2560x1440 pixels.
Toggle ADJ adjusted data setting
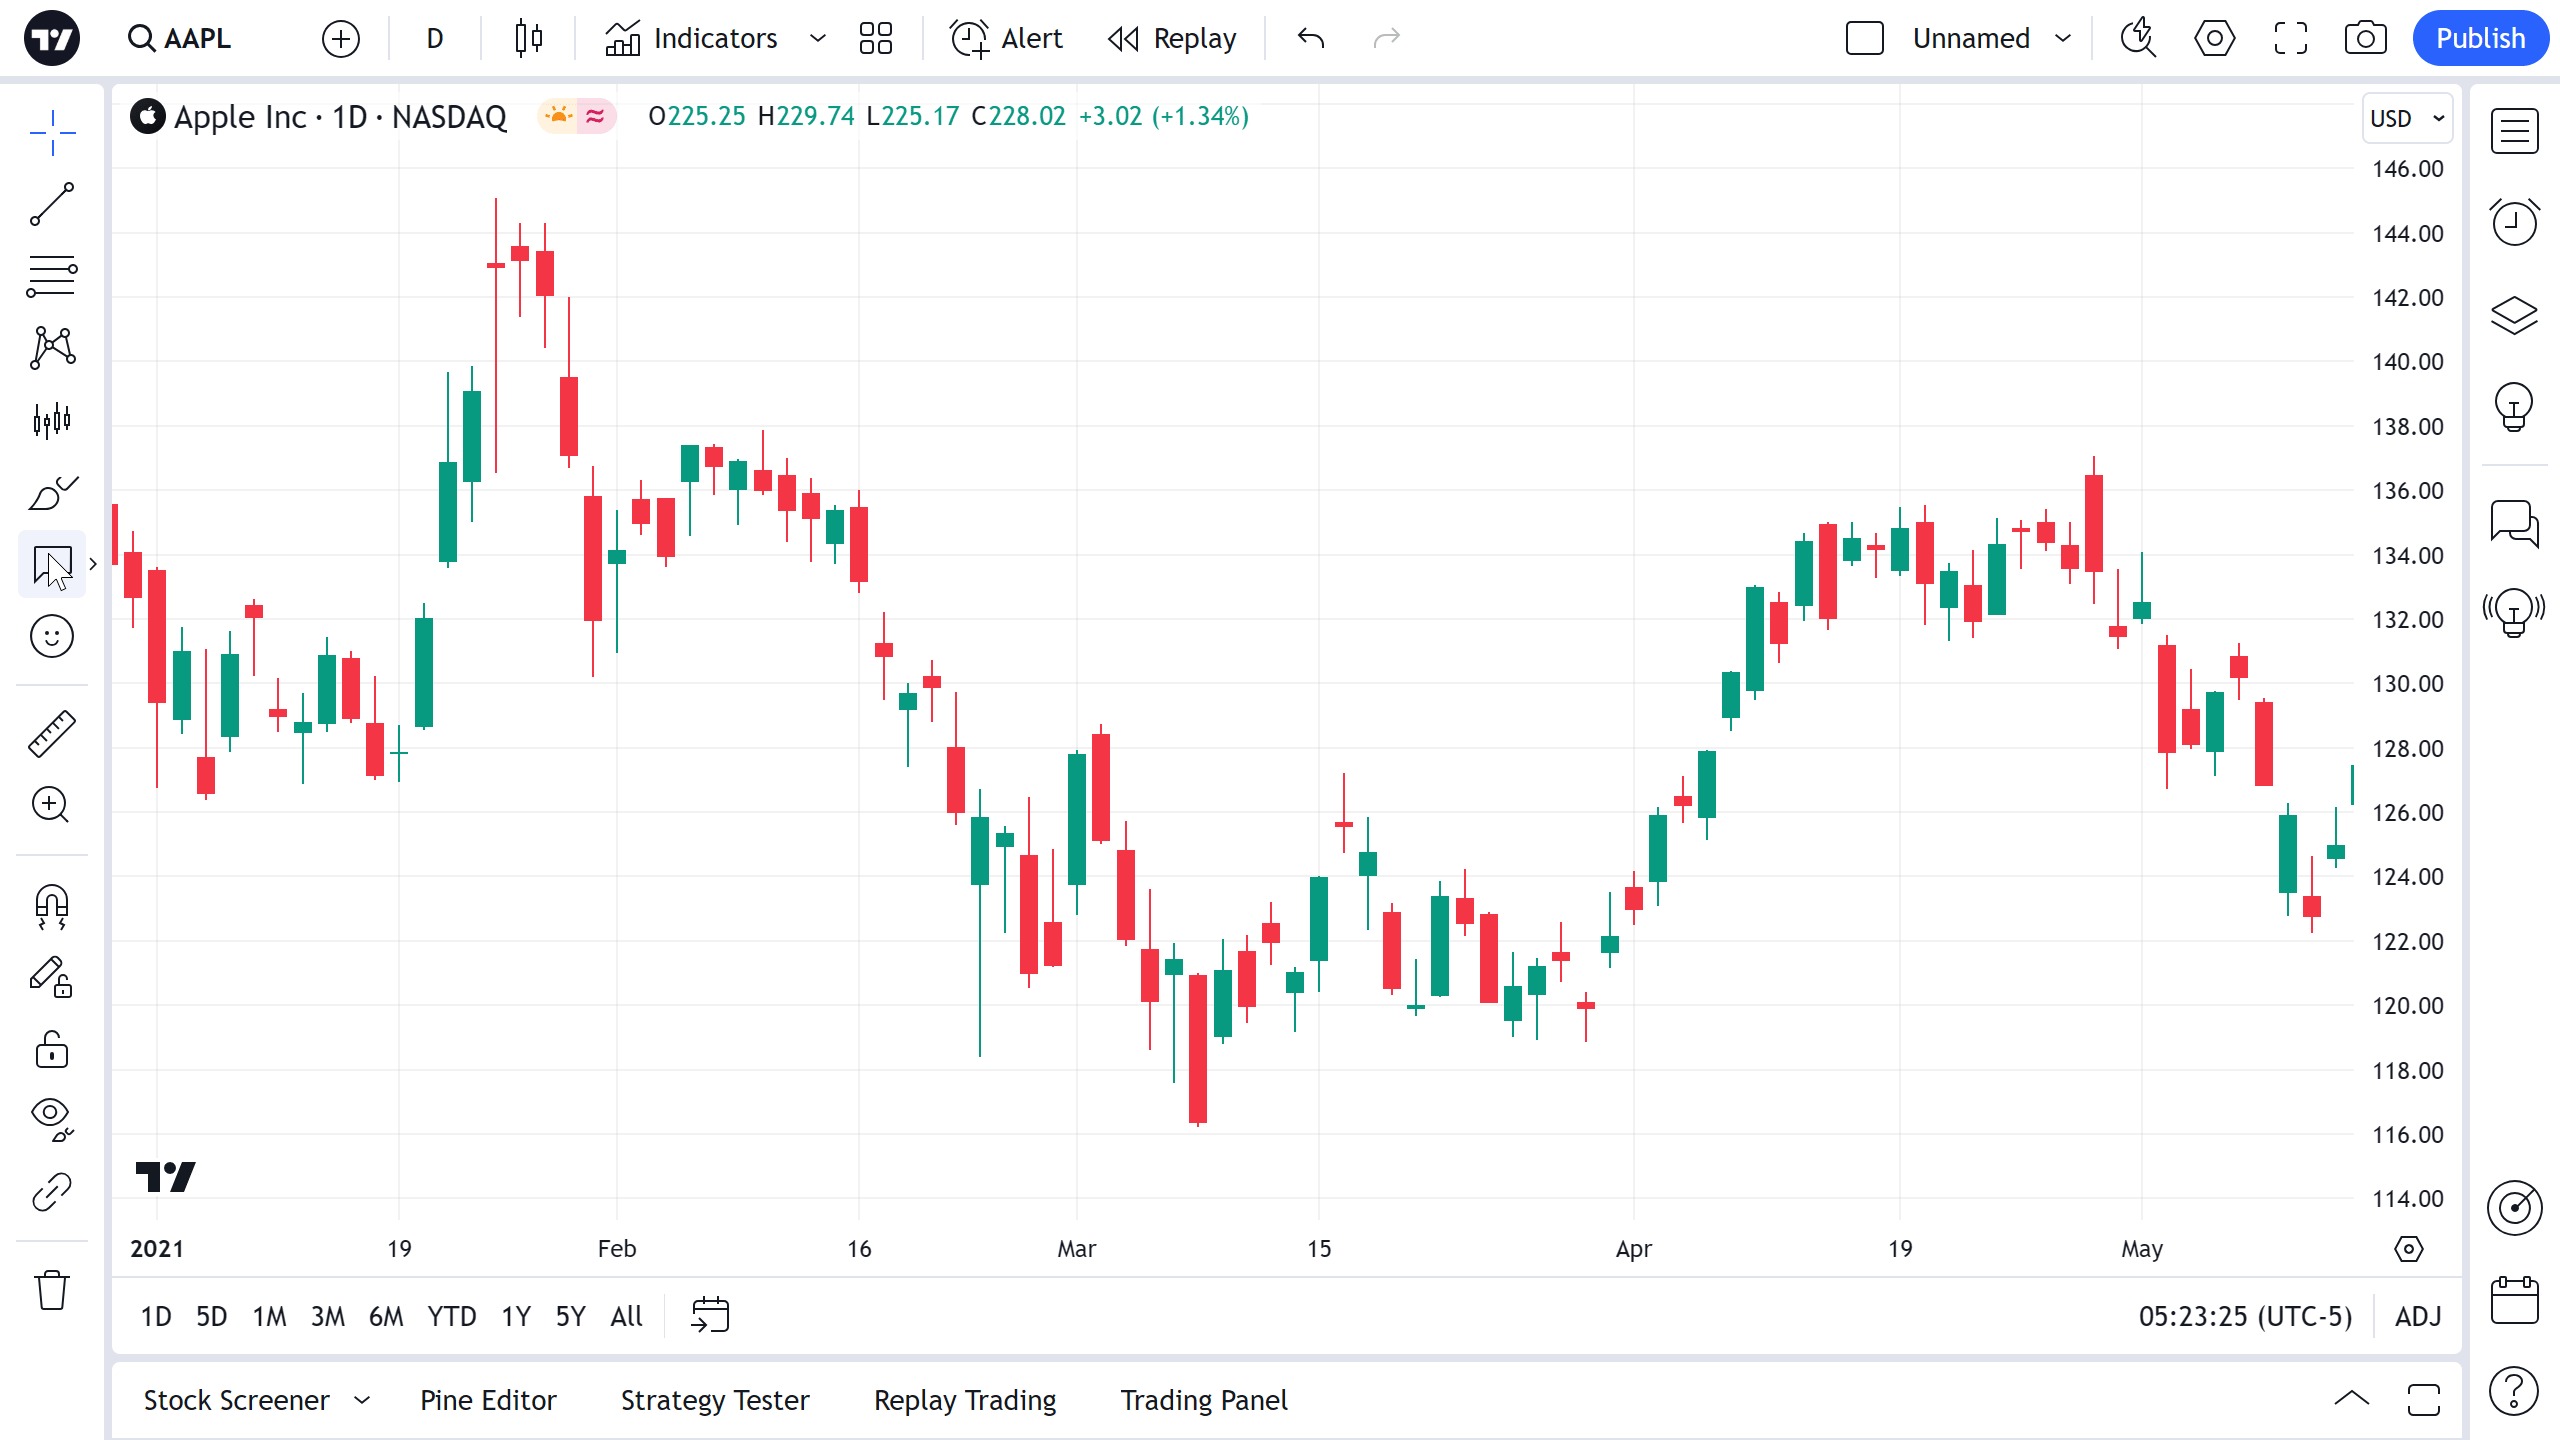(2418, 1316)
